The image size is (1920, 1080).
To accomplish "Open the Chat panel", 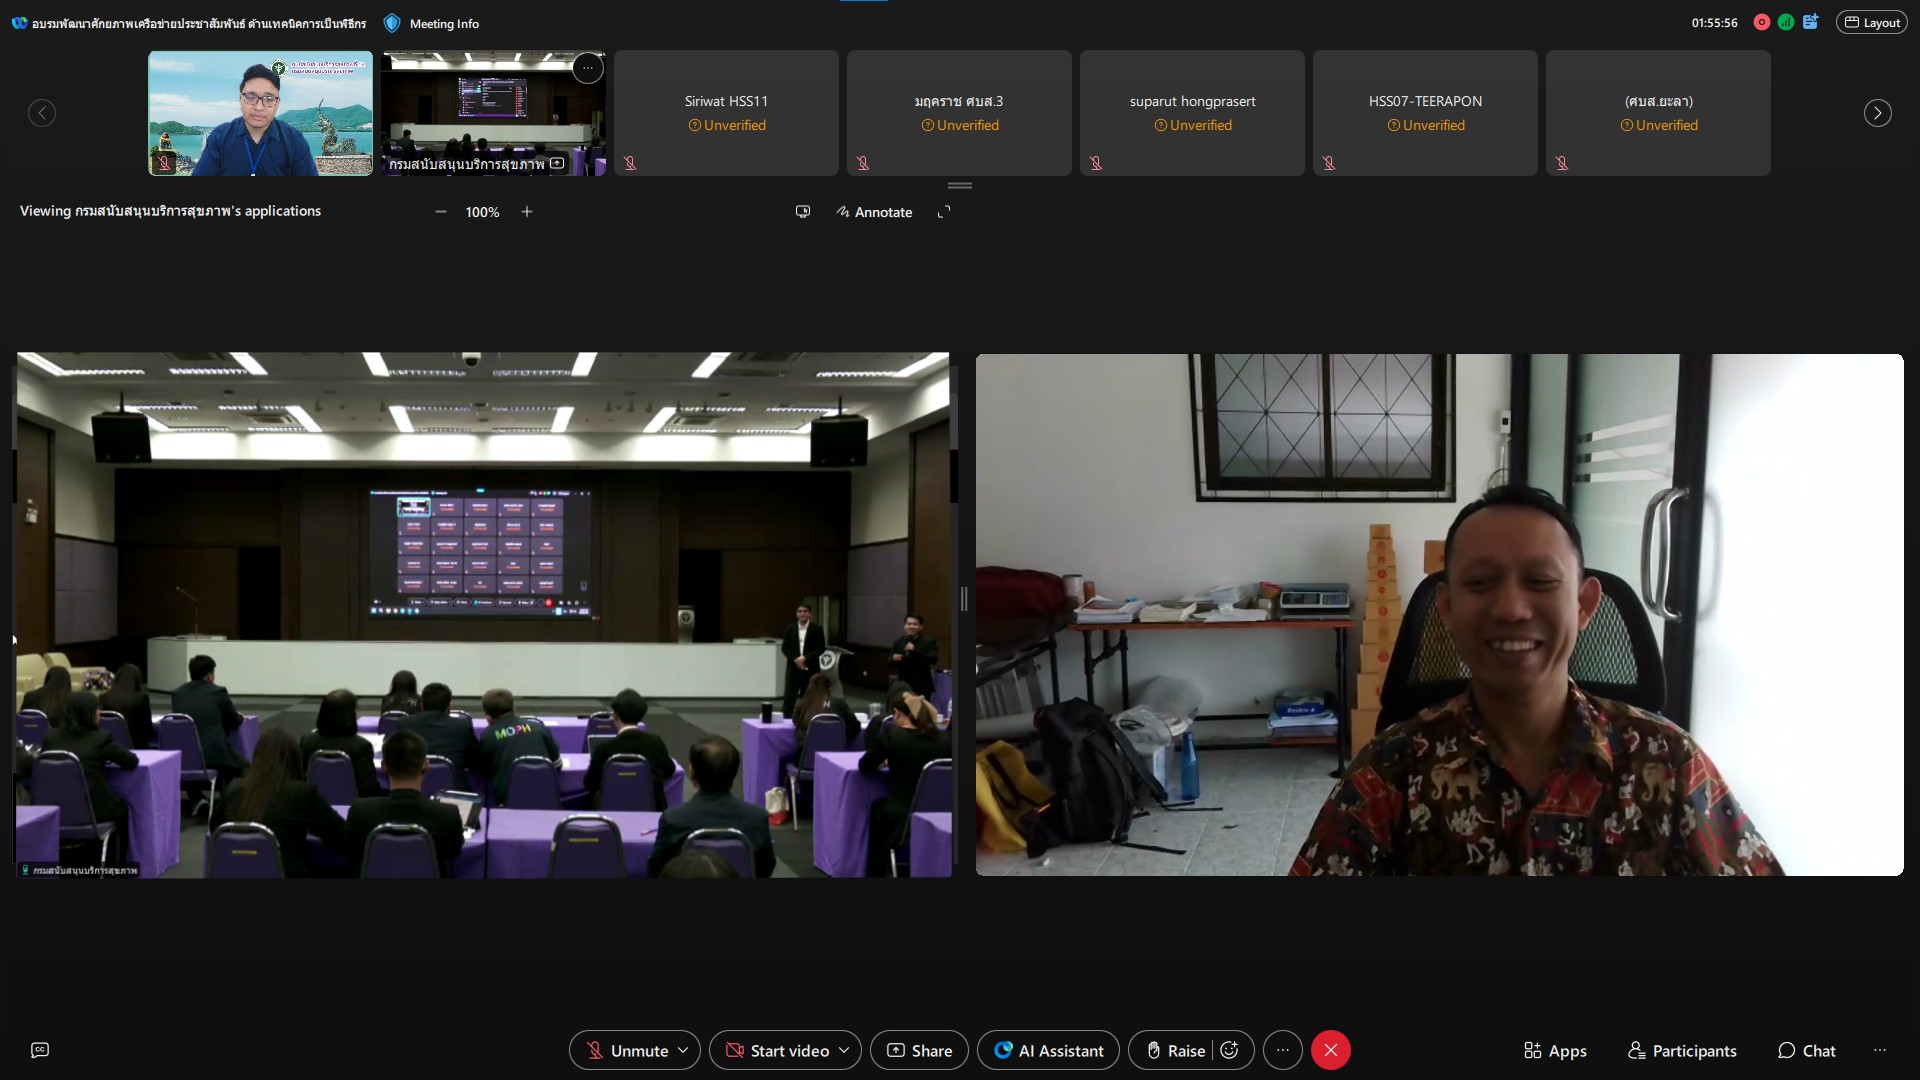I will pyautogui.click(x=1806, y=1050).
